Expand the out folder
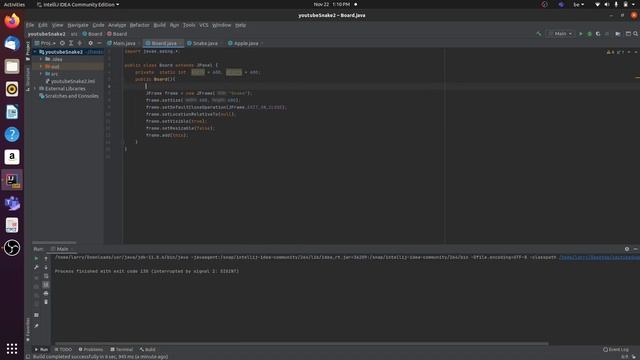The height and width of the screenshot is (360, 640). pyautogui.click(x=41, y=66)
